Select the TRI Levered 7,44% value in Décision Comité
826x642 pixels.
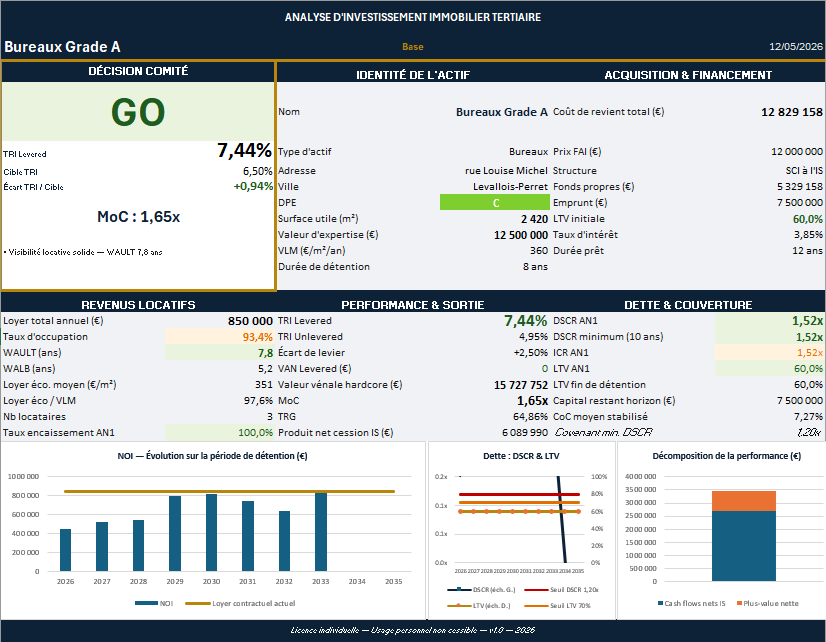click(244, 151)
